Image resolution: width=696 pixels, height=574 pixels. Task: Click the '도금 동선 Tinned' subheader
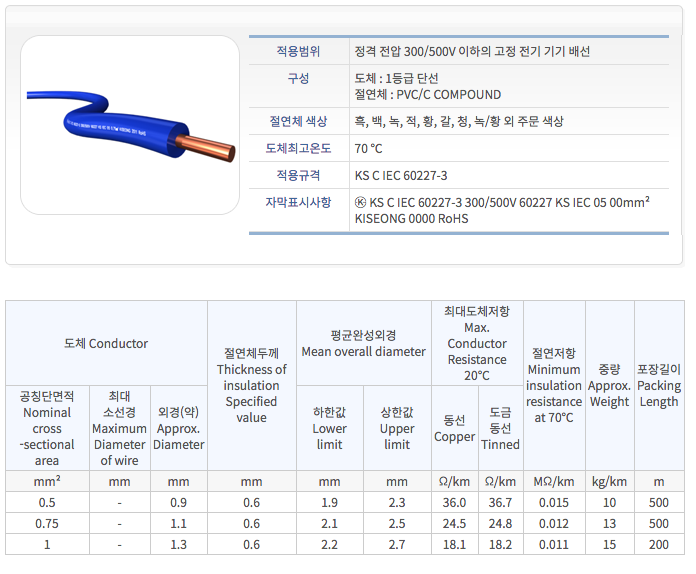pyautogui.click(x=500, y=428)
